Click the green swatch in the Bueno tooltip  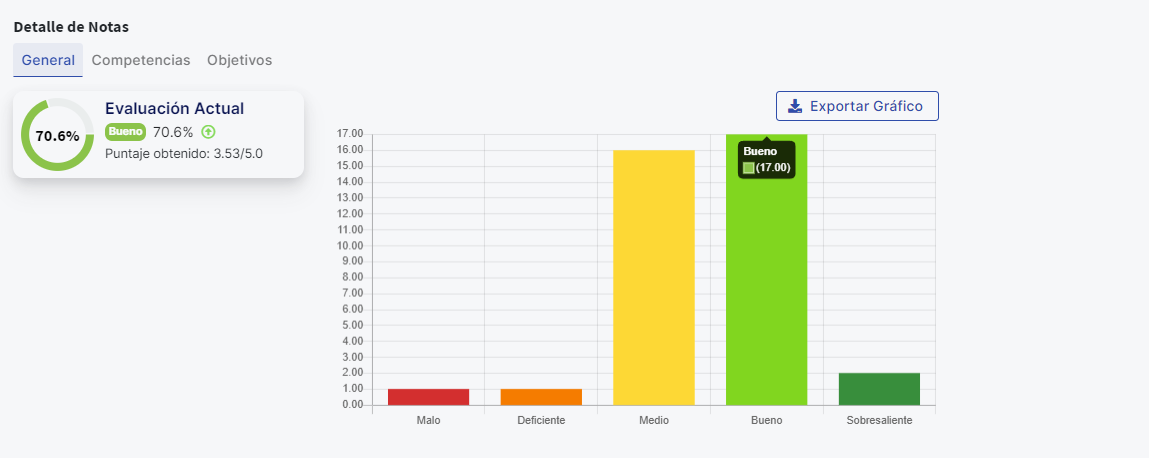click(x=749, y=167)
